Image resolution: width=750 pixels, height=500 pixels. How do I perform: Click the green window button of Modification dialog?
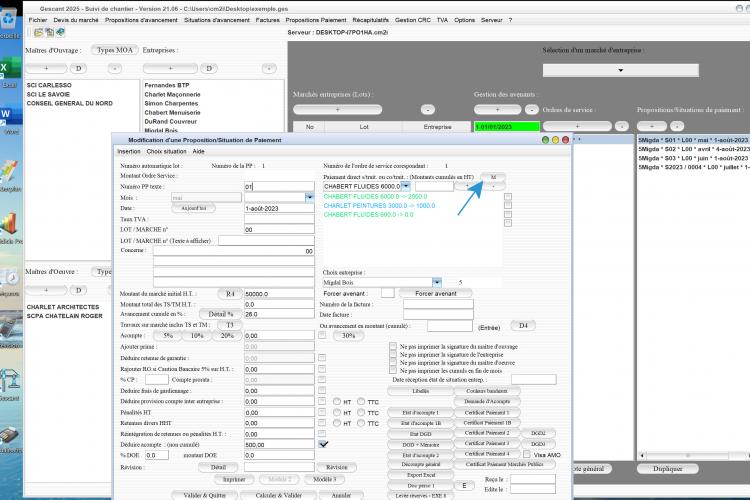tap(545, 140)
